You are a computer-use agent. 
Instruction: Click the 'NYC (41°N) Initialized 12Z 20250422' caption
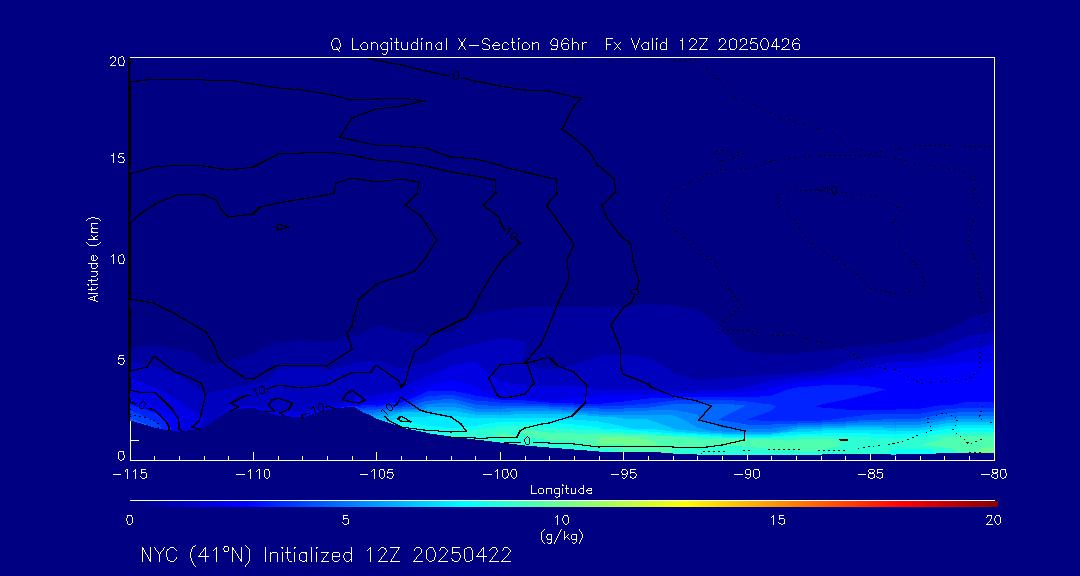coord(326,555)
